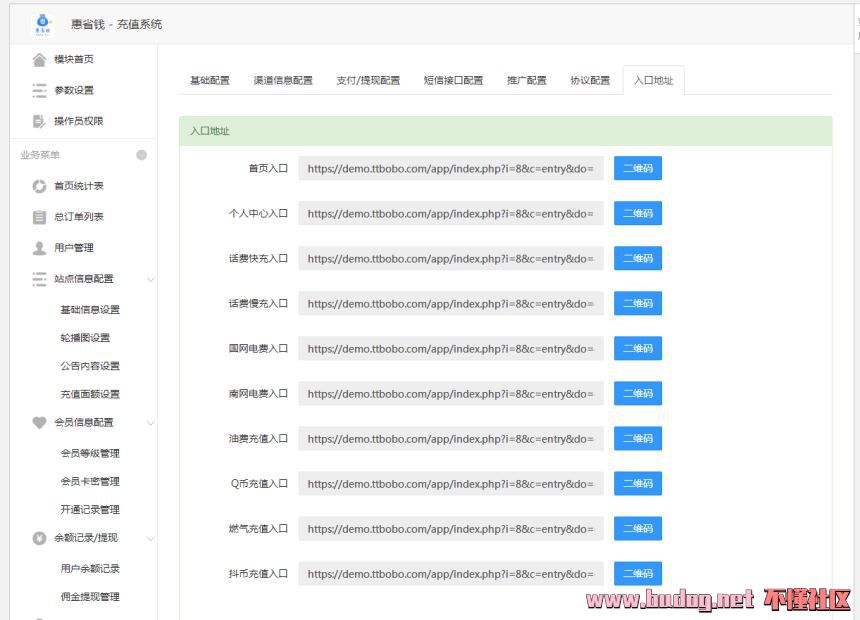Collapse the 站点信息配置 chevron
860x620 pixels.
[150, 279]
